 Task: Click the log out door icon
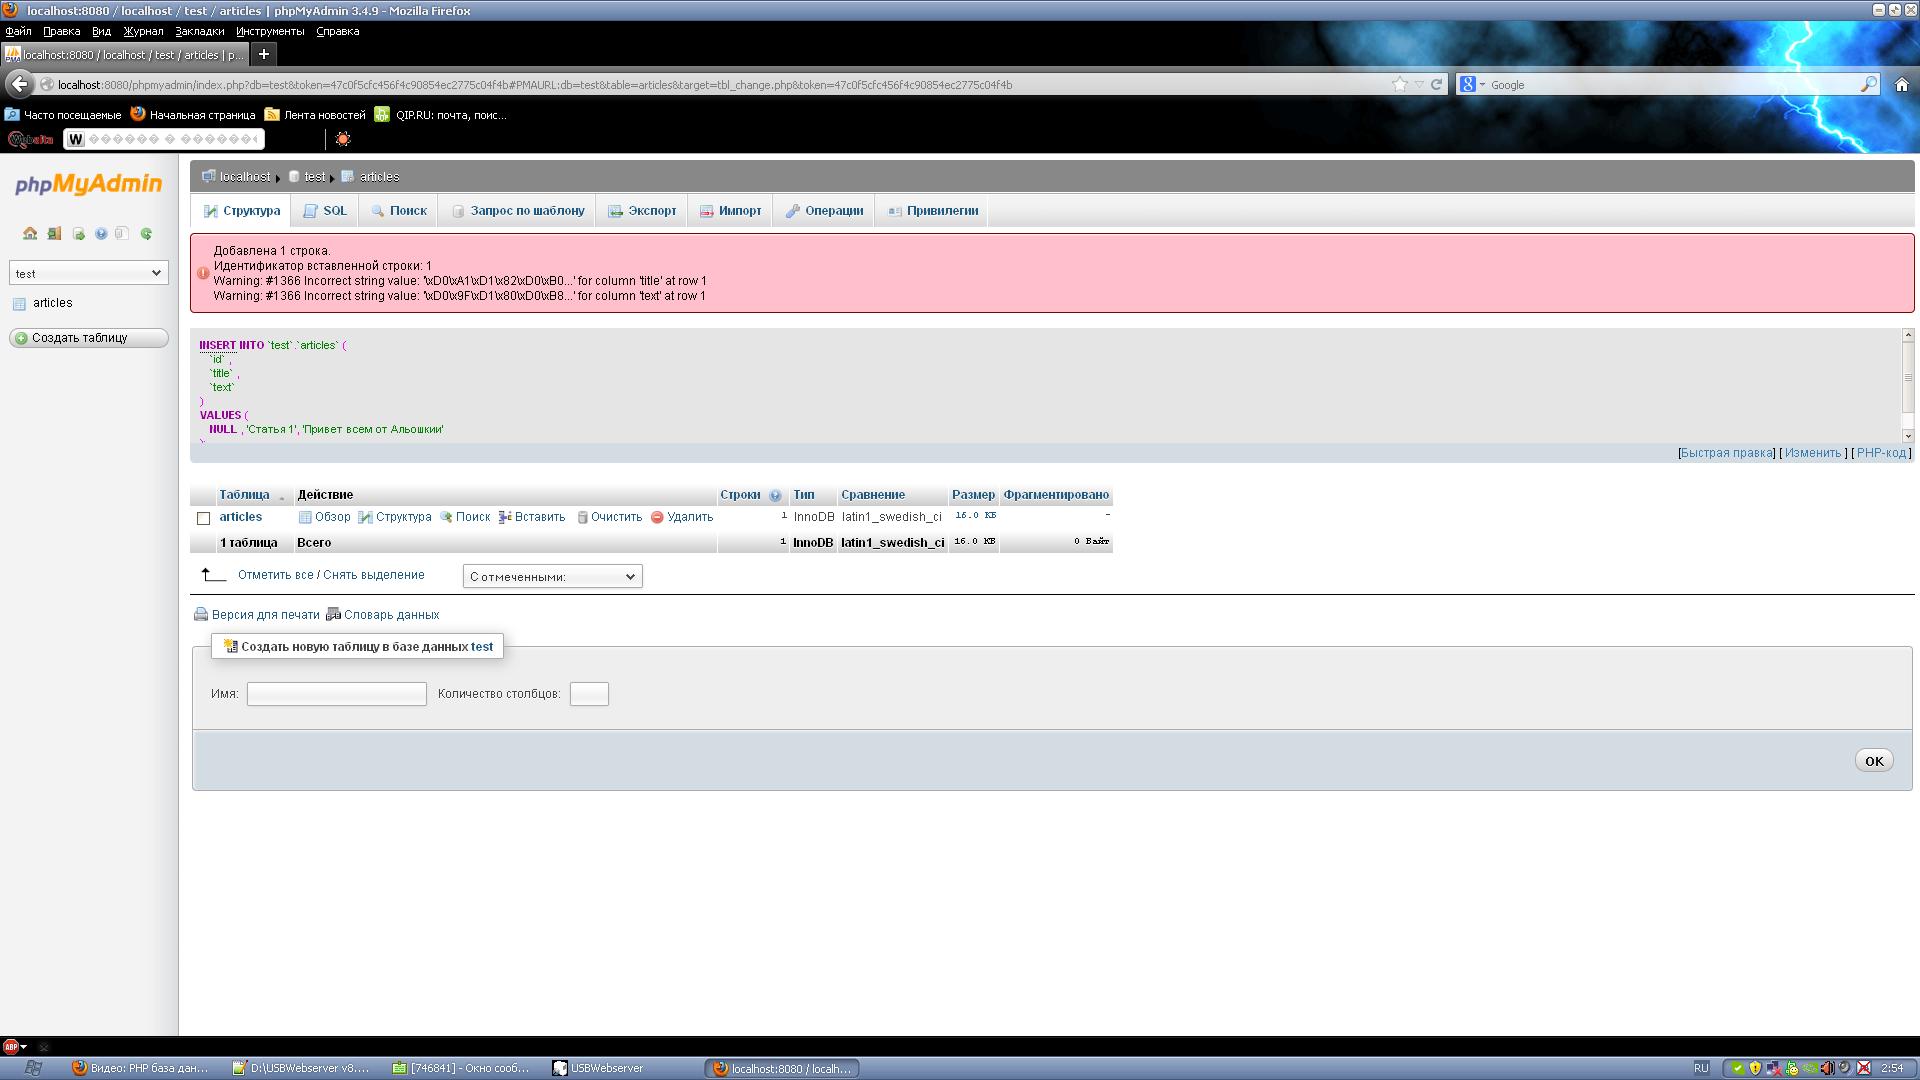(x=54, y=234)
